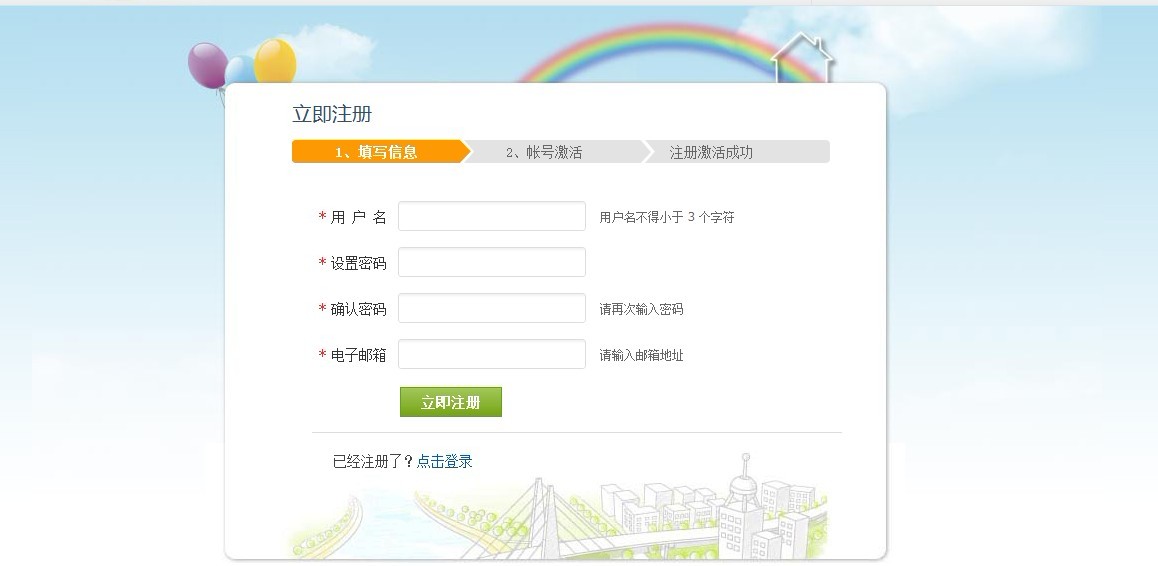Click the hint 用户名不得小于 3 个字符
This screenshot has width=1158, height=566.
(x=667, y=217)
